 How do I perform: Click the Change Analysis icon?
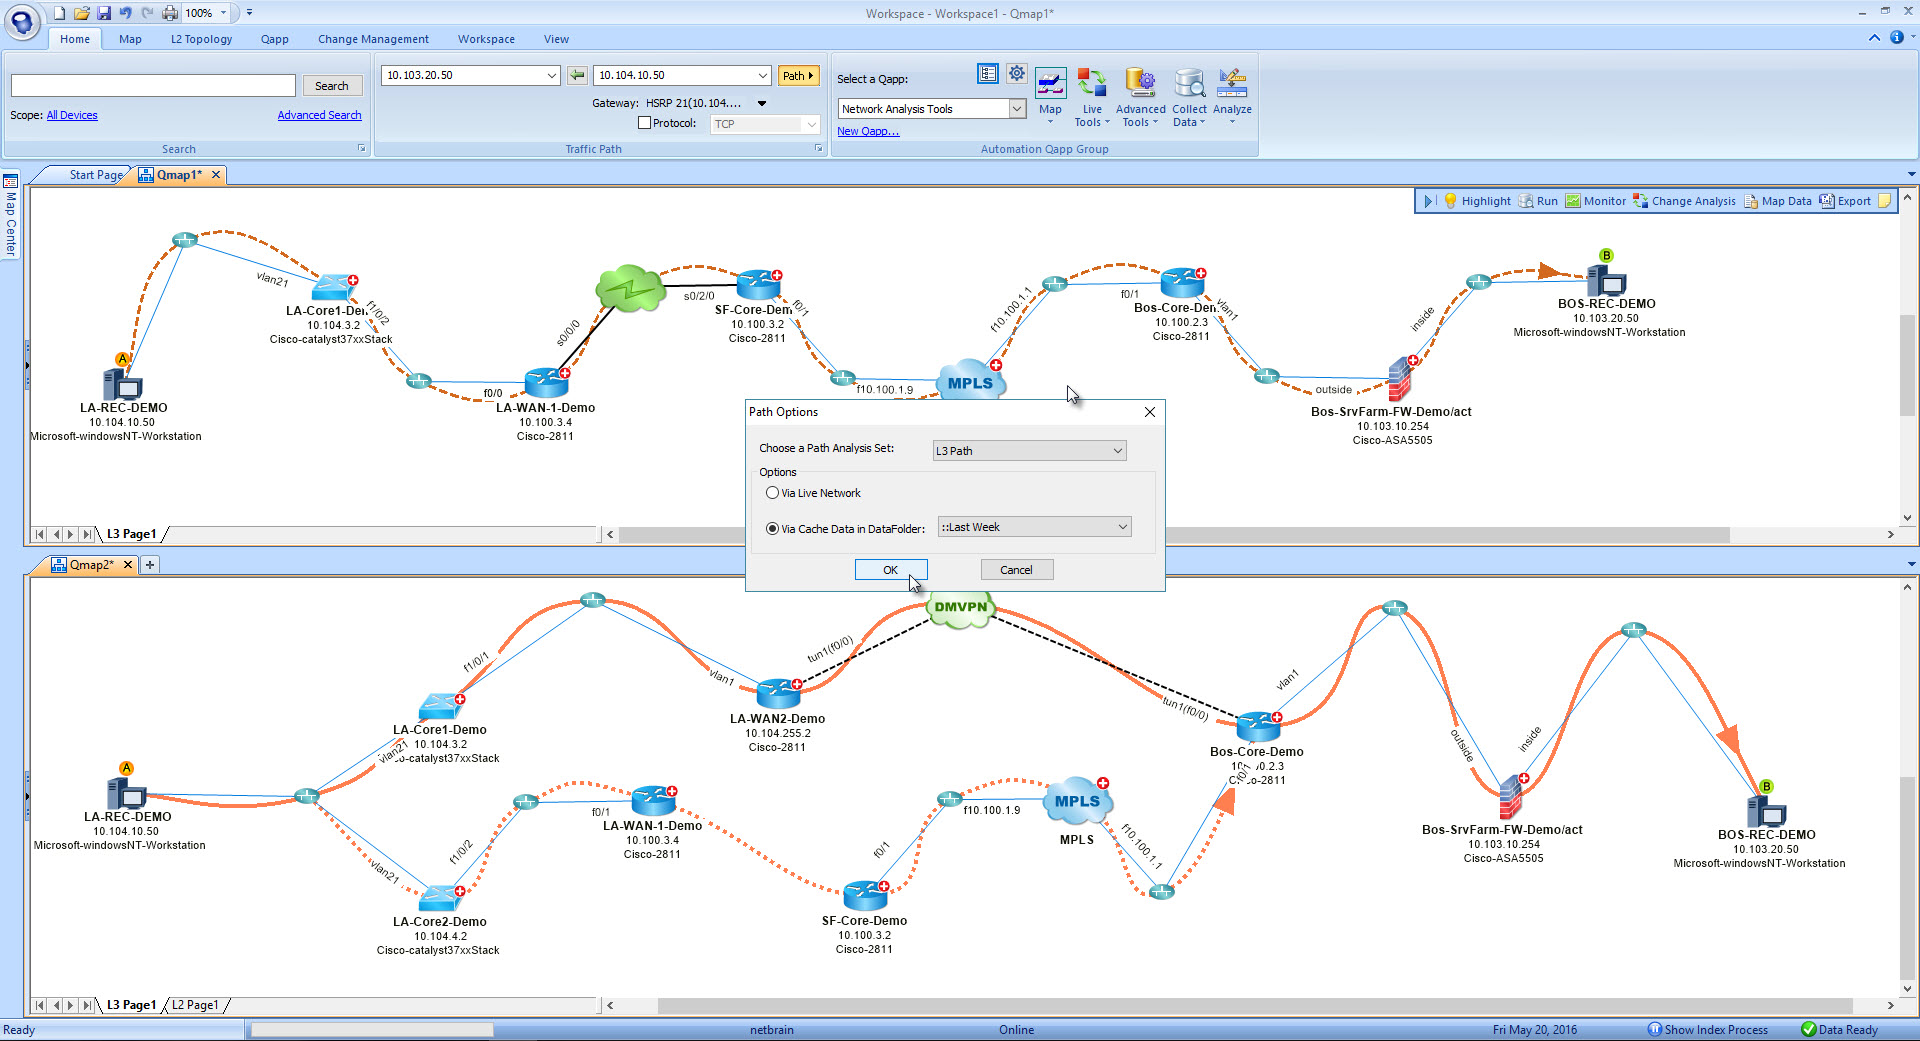click(1685, 200)
